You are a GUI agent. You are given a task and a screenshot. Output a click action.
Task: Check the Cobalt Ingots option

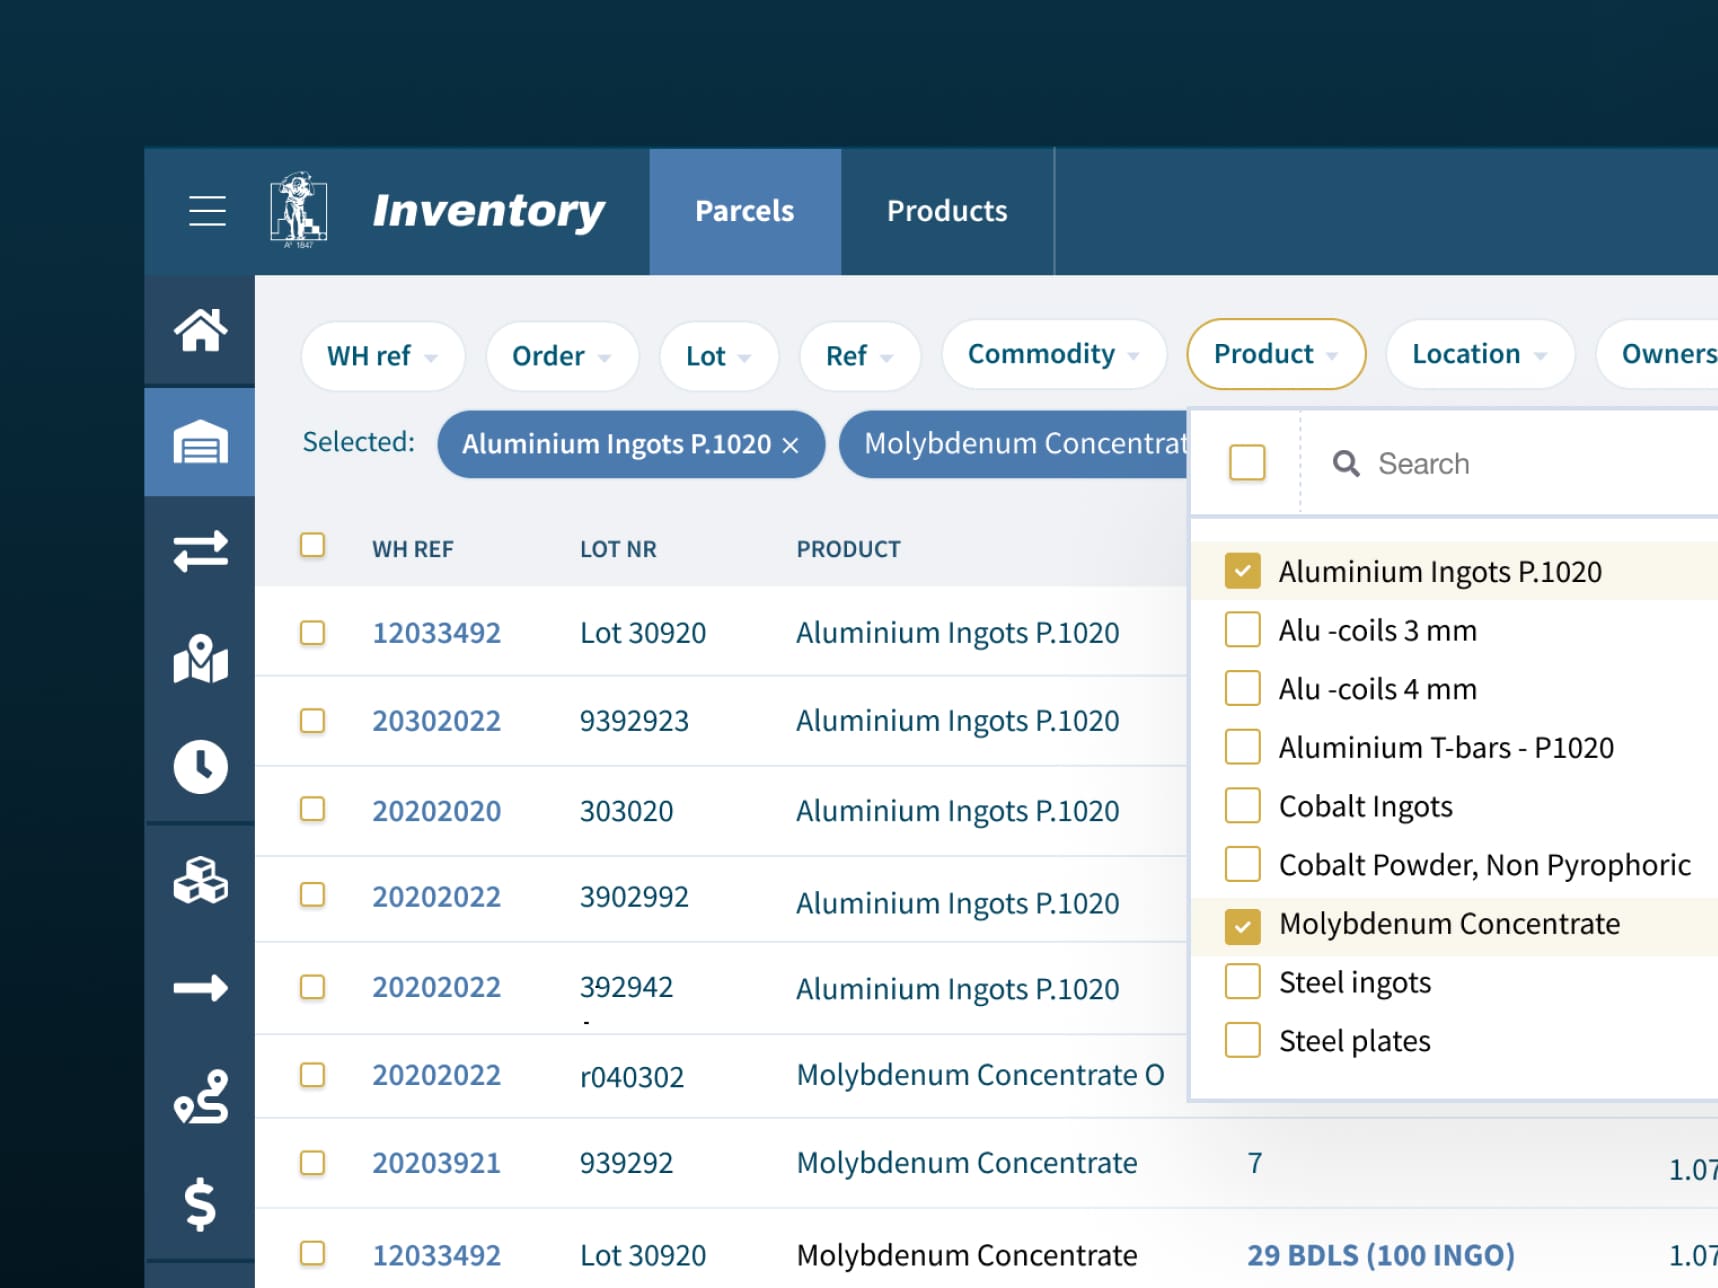pyautogui.click(x=1242, y=806)
